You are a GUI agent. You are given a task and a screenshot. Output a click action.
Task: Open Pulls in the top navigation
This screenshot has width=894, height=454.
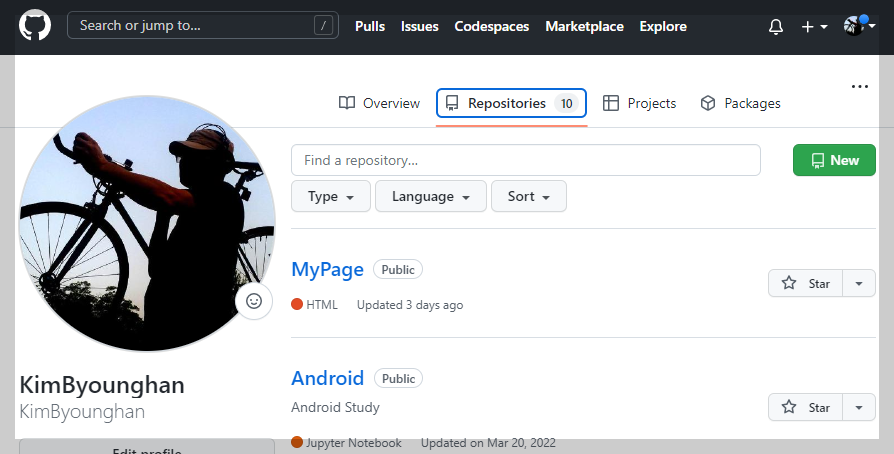coord(370,26)
